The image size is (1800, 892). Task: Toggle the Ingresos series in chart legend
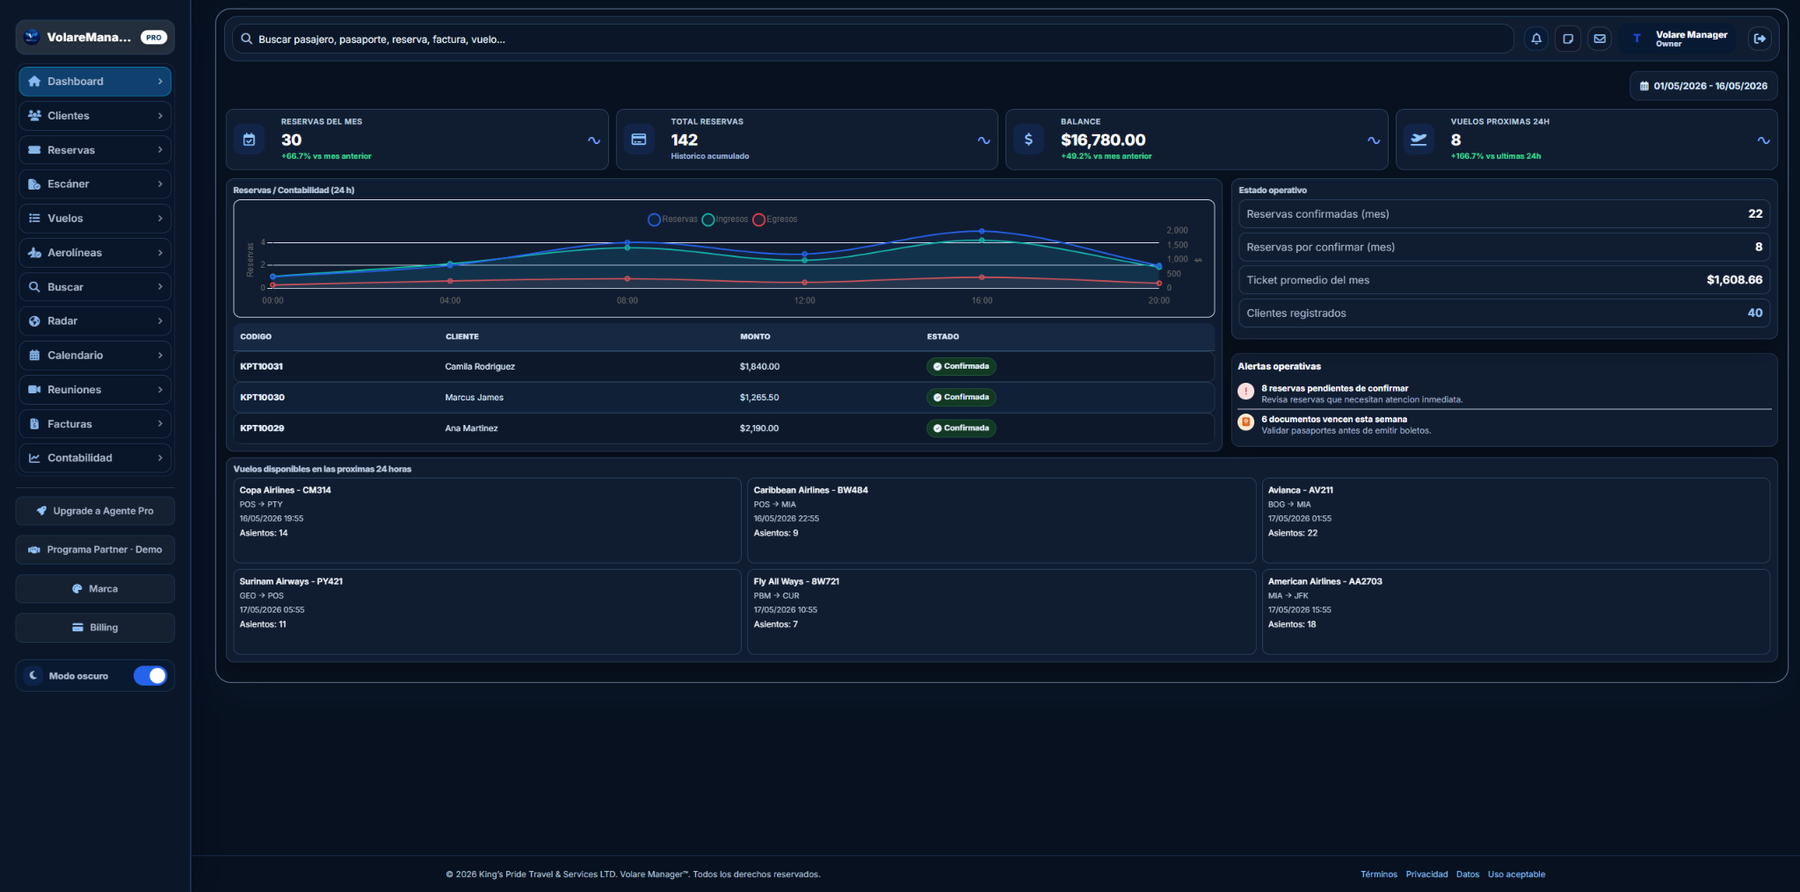point(726,219)
